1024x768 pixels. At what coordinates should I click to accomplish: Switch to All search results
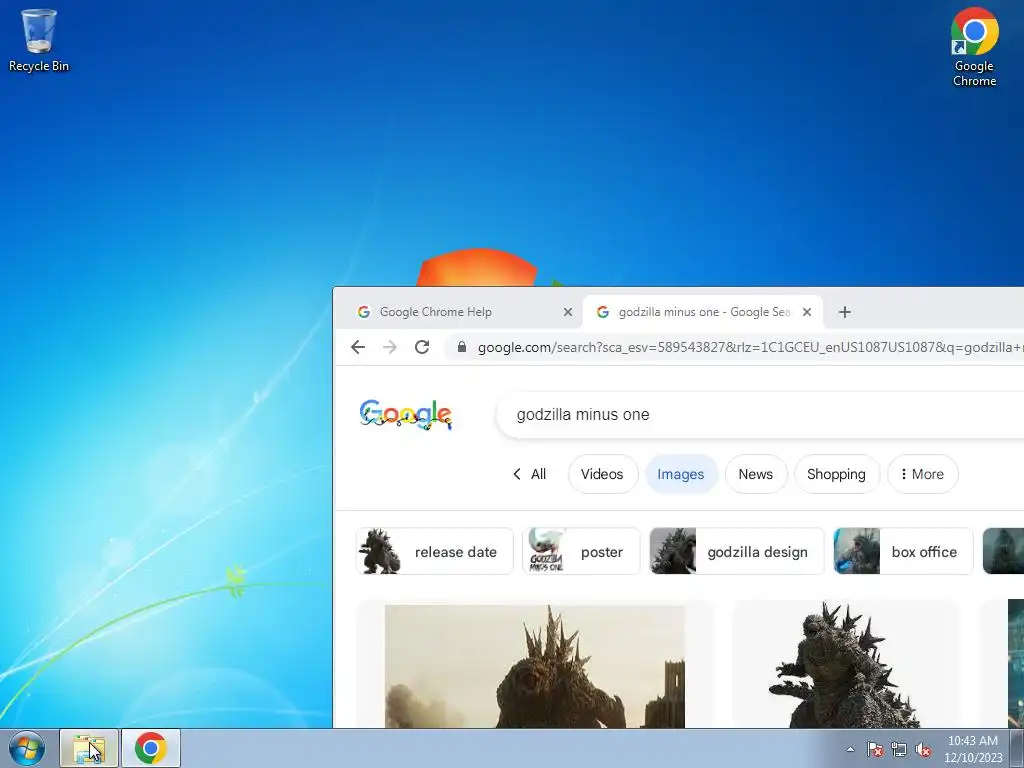(530, 474)
